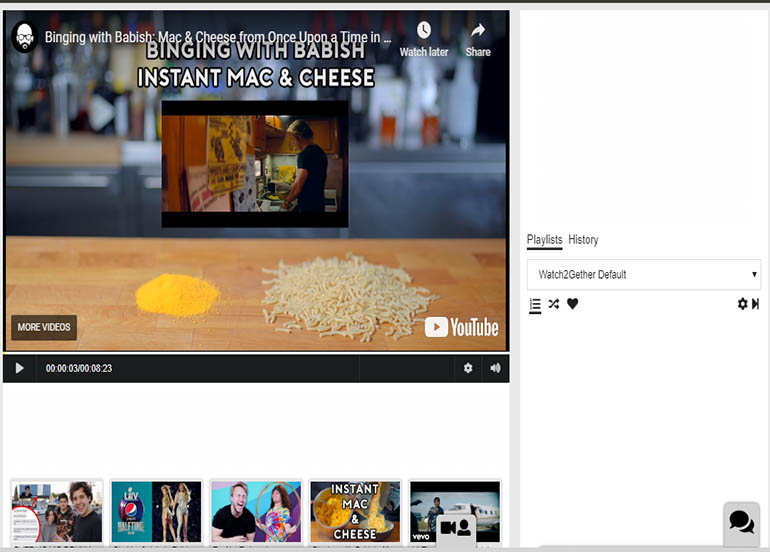Play the video with the play button
This screenshot has width=770, height=552.
coord(19,368)
